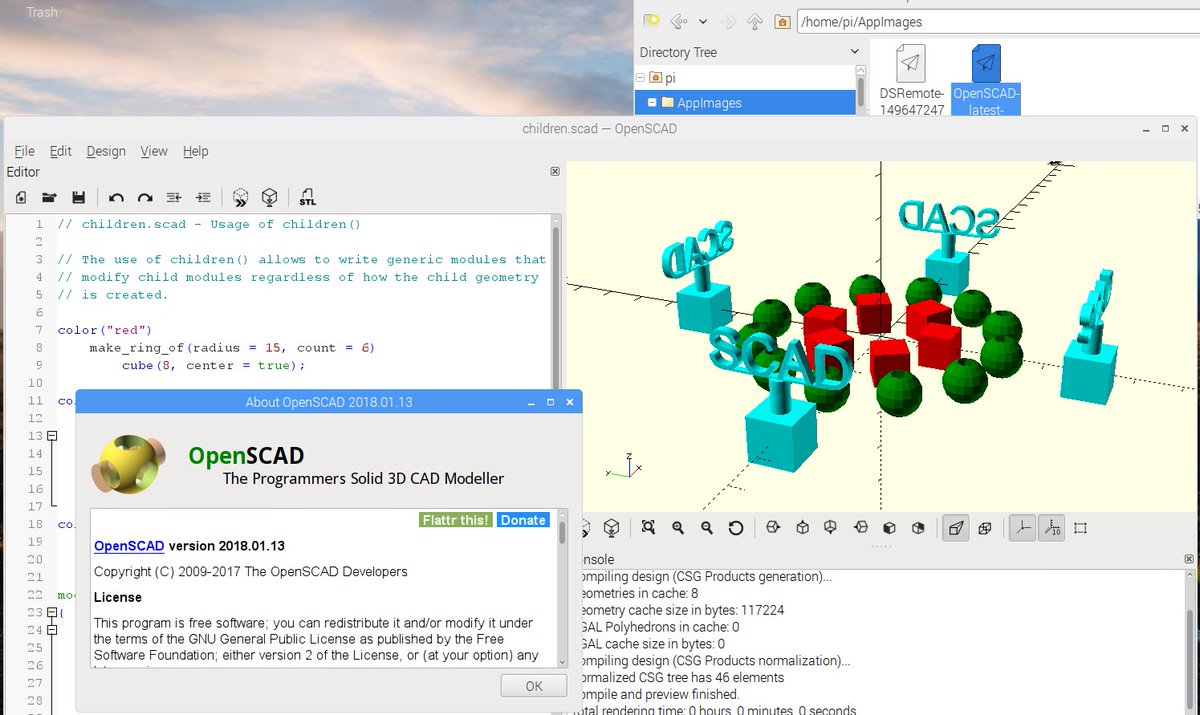Open the file manager back history dropdown arrow
The height and width of the screenshot is (715, 1200).
[x=703, y=21]
